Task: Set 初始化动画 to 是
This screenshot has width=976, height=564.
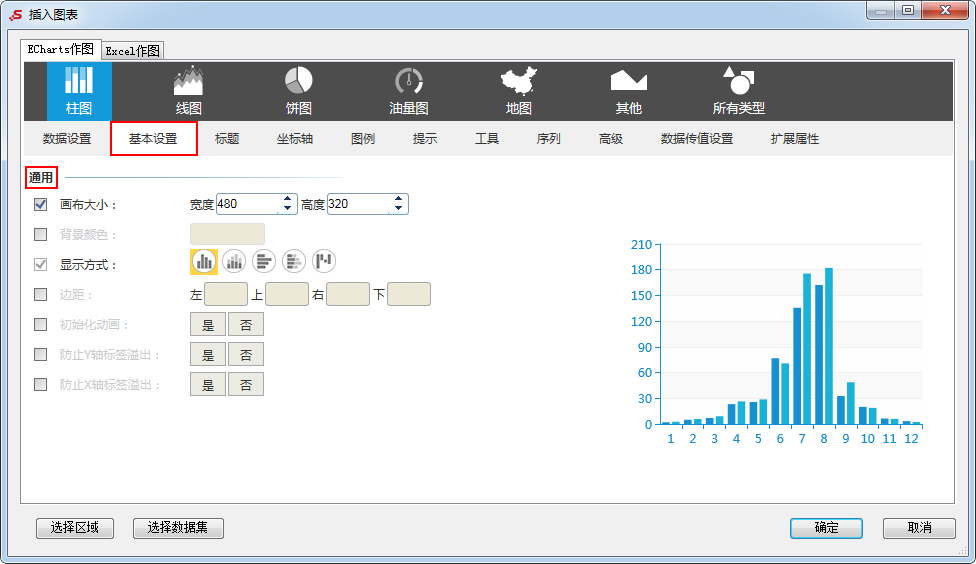Action: [208, 325]
